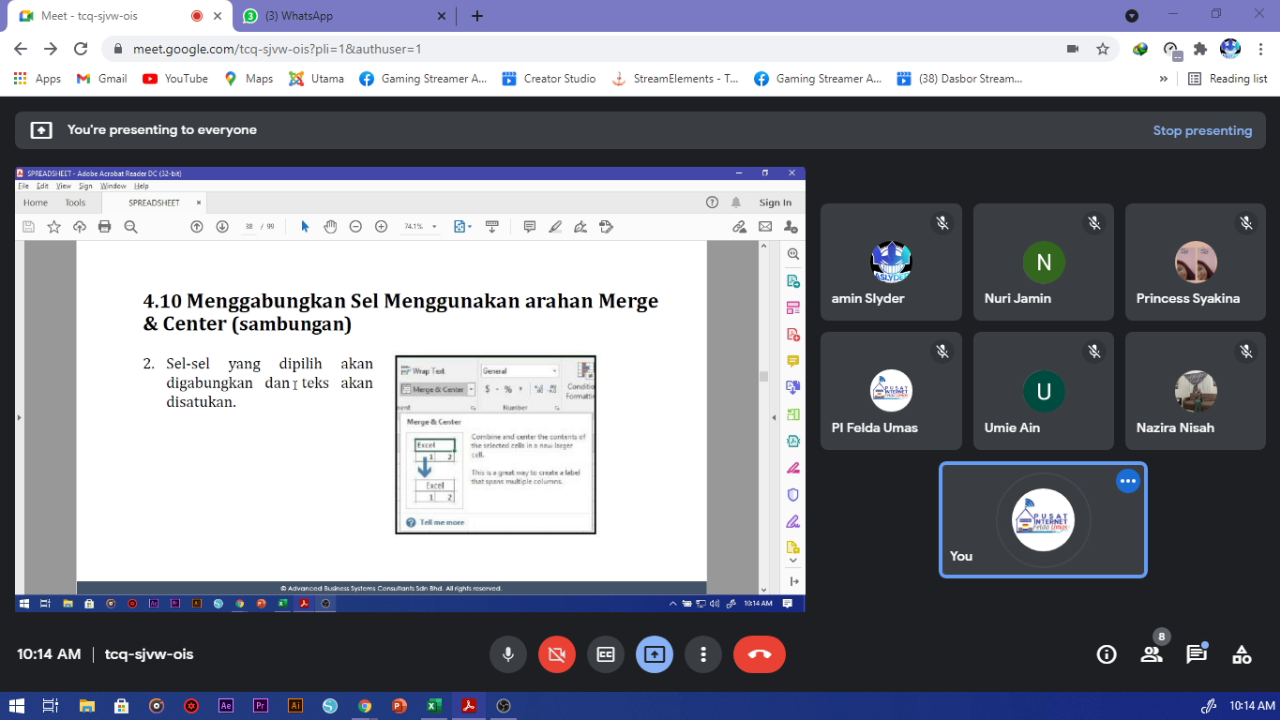1280x720 pixels.
Task: Open the meeting details info icon
Action: pos(1106,654)
